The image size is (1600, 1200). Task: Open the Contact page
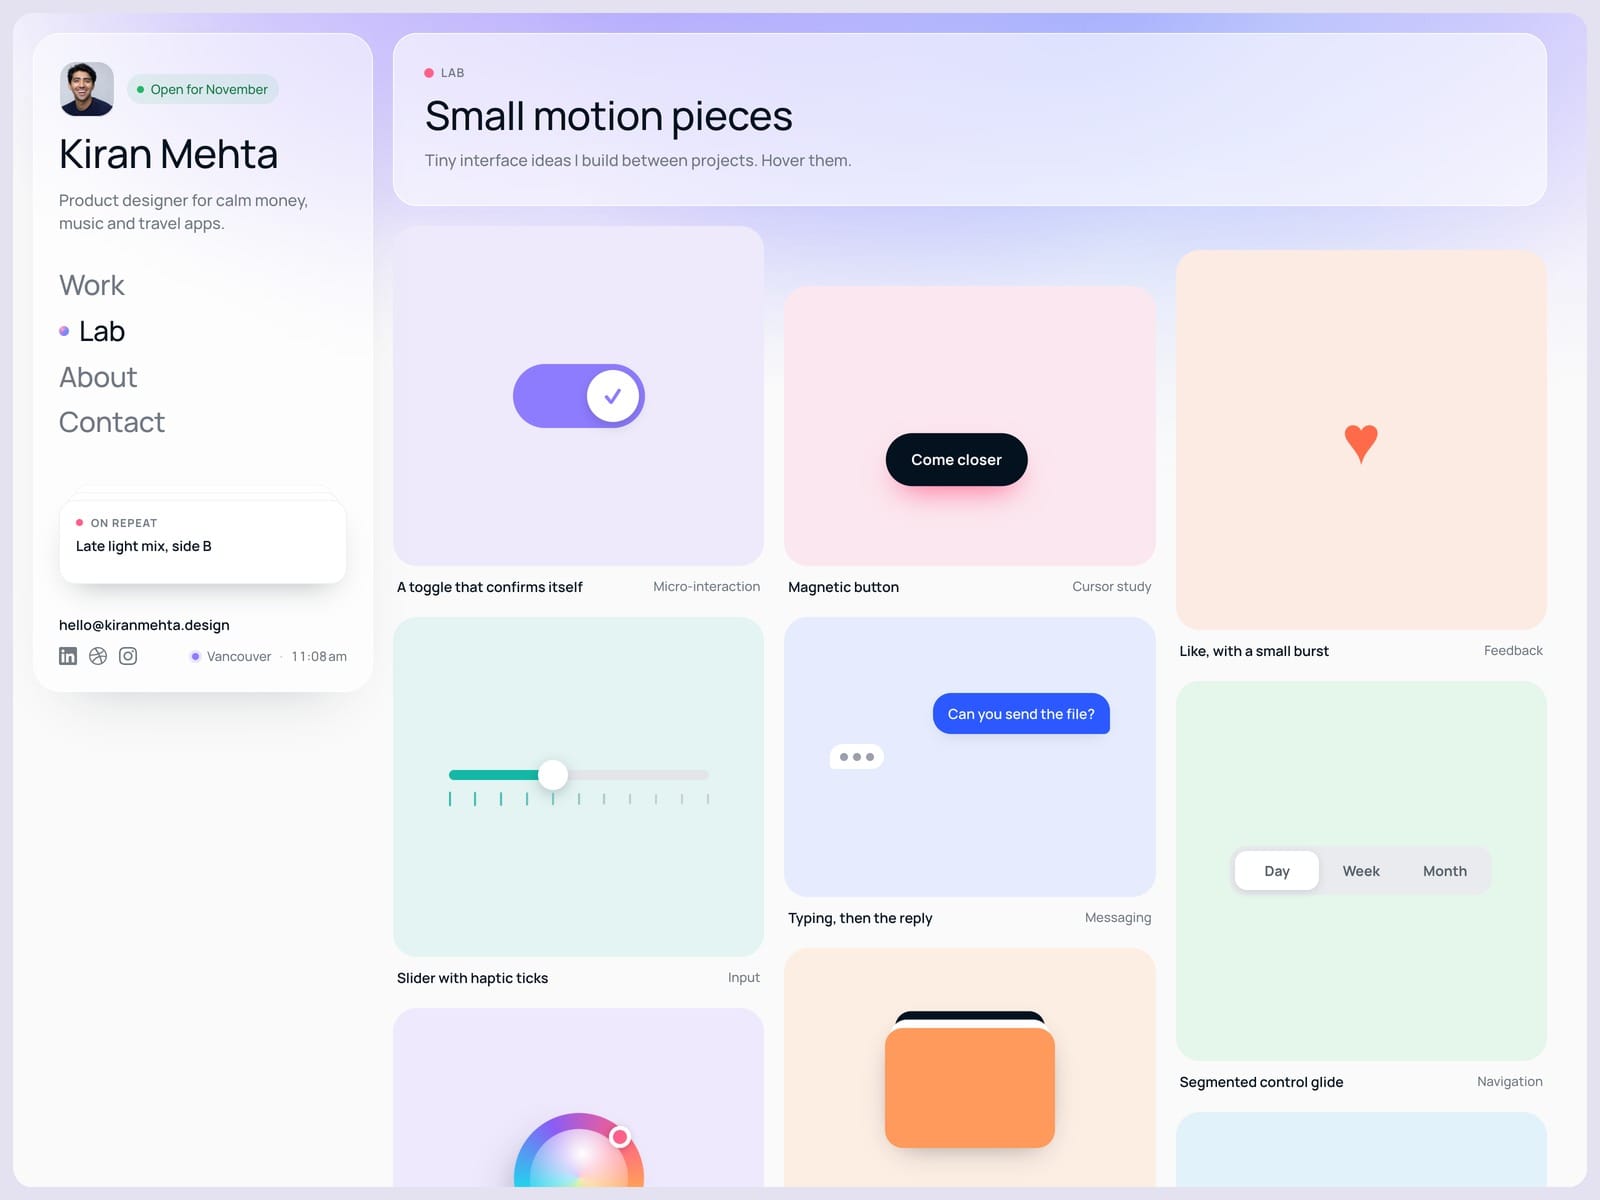[112, 422]
